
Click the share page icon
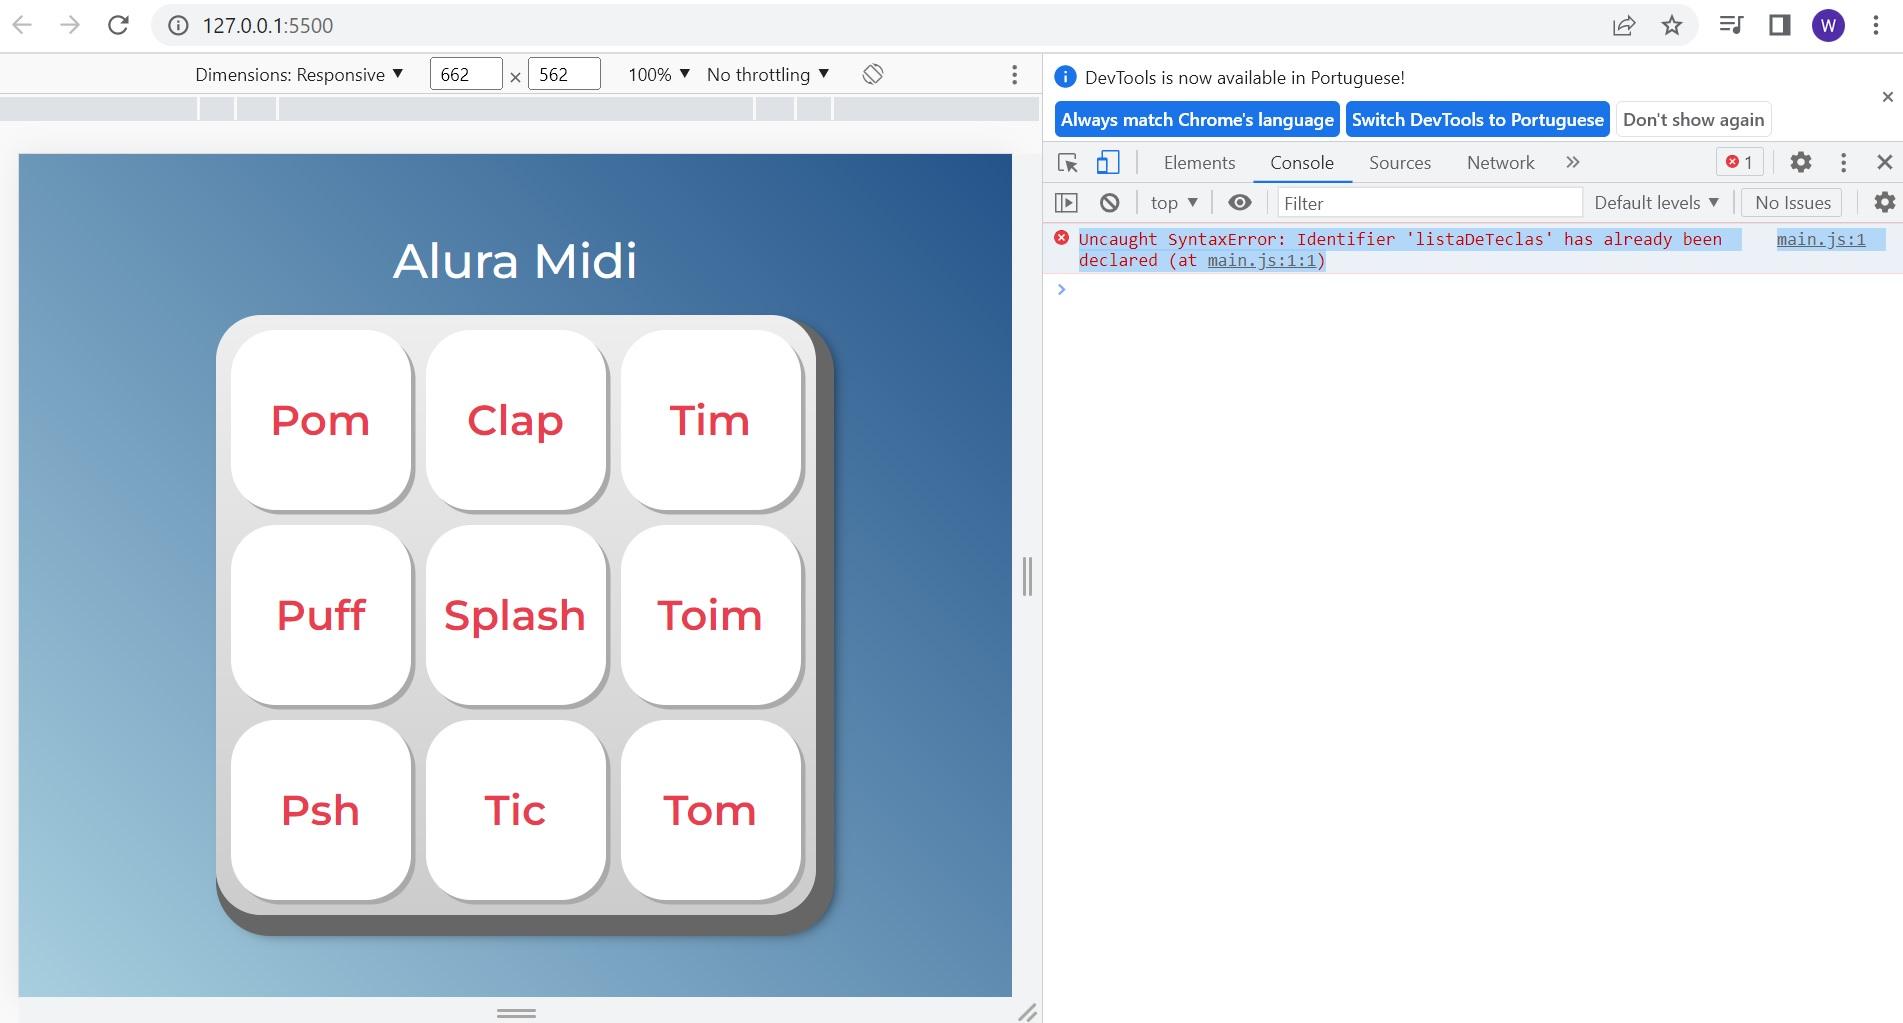1624,26
